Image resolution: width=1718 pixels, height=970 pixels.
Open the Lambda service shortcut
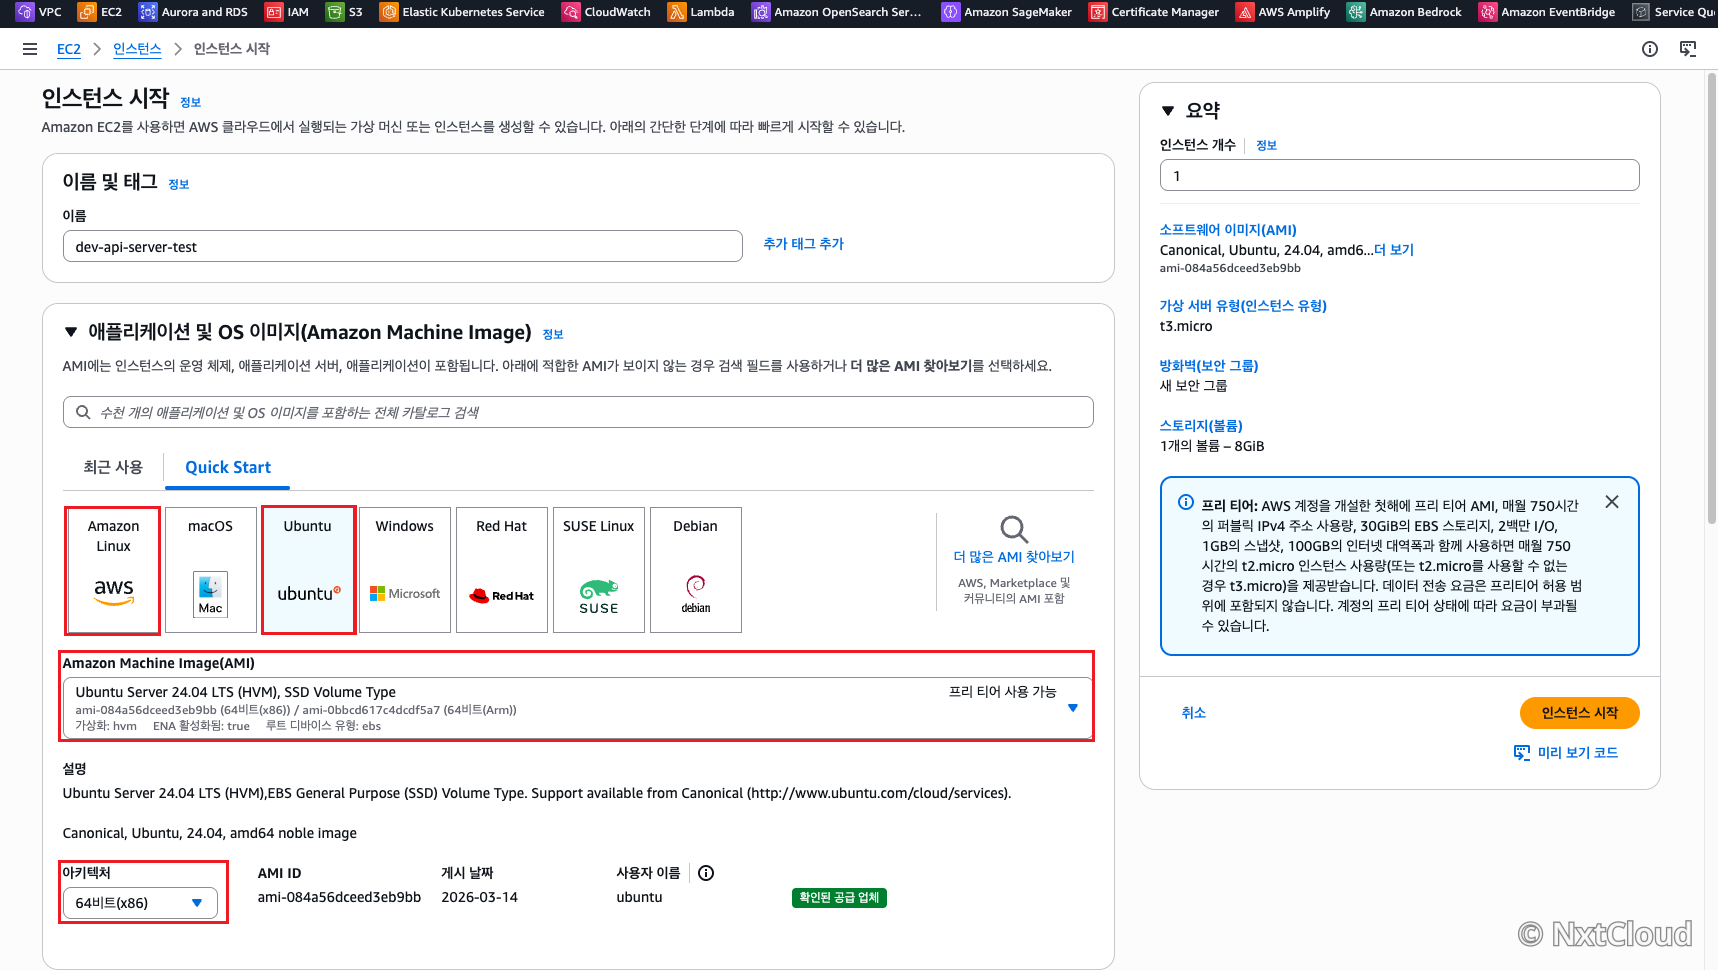coord(702,12)
